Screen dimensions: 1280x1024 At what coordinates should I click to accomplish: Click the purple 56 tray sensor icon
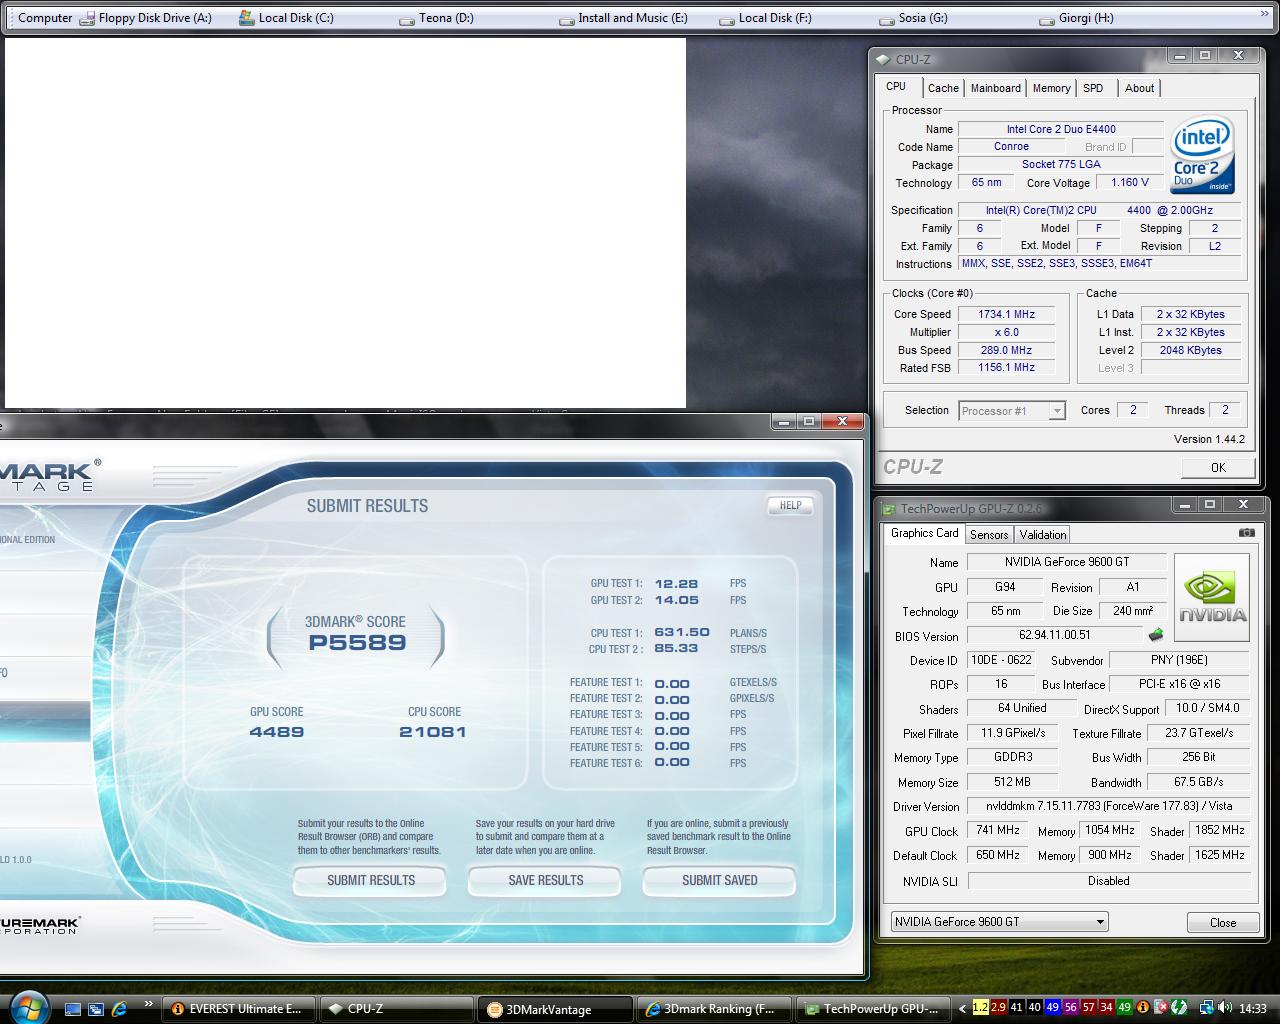1070,1008
